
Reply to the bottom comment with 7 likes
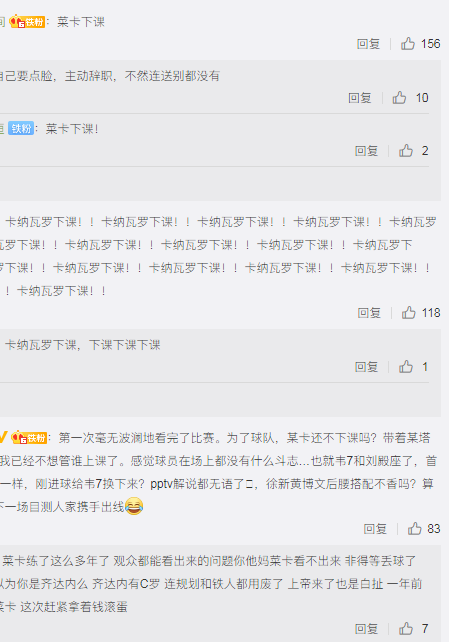[x=366, y=628]
